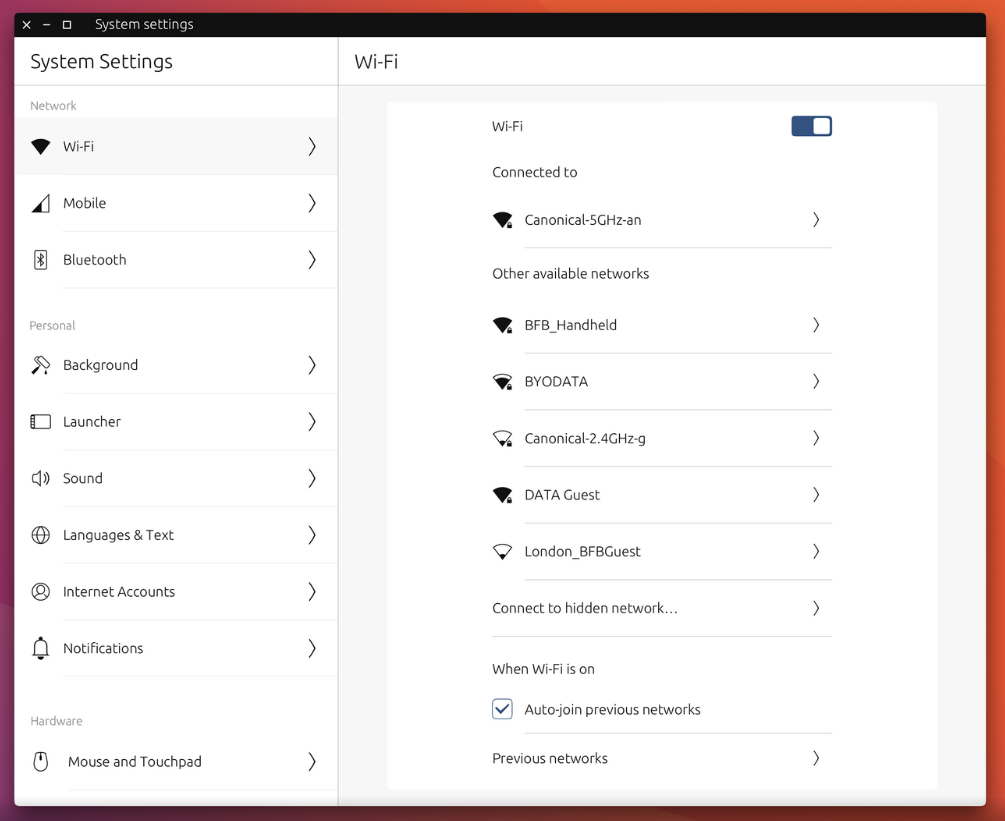
Task: Select the London_BFBGuest network
Action: 662,551
